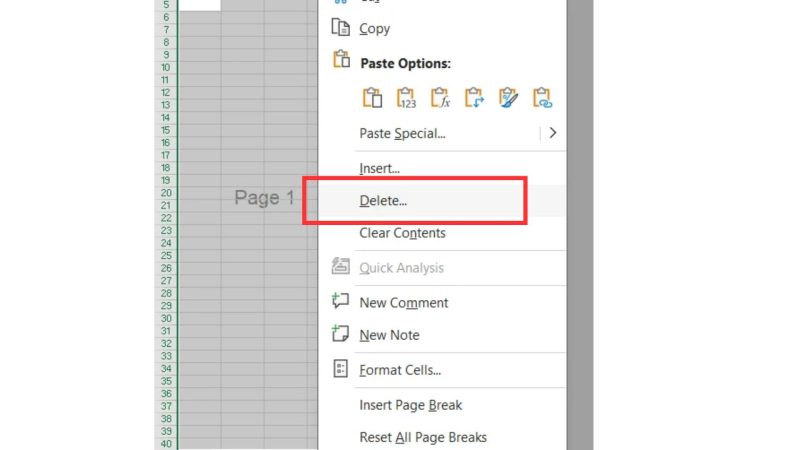The image size is (800, 450).
Task: Choose Copy from the context menu
Action: 374,29
